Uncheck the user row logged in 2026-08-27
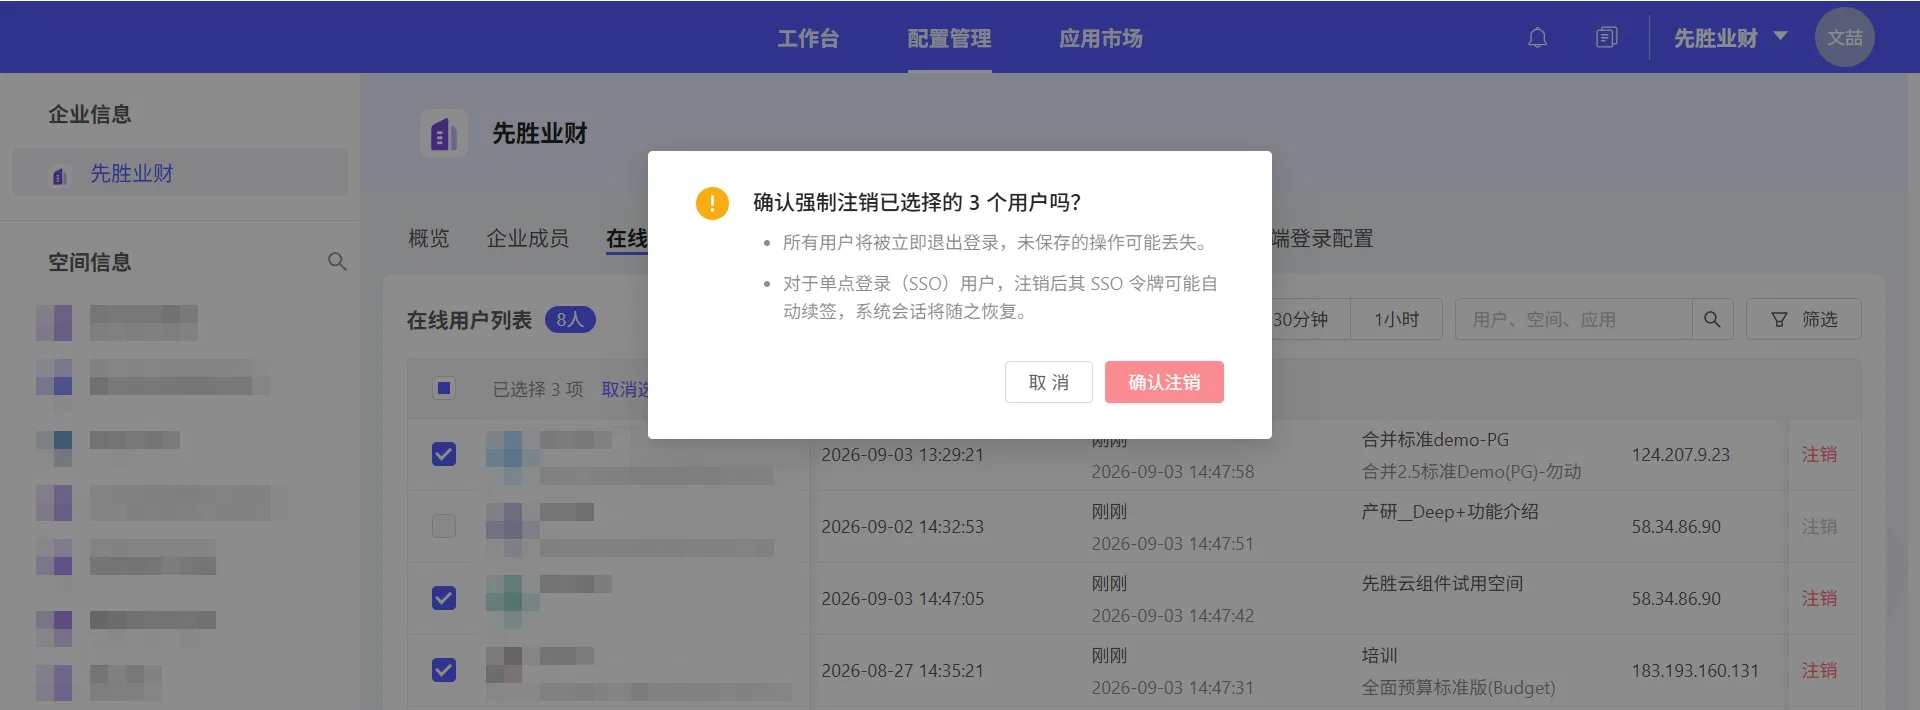Screen dimensions: 1920x710 tap(444, 670)
